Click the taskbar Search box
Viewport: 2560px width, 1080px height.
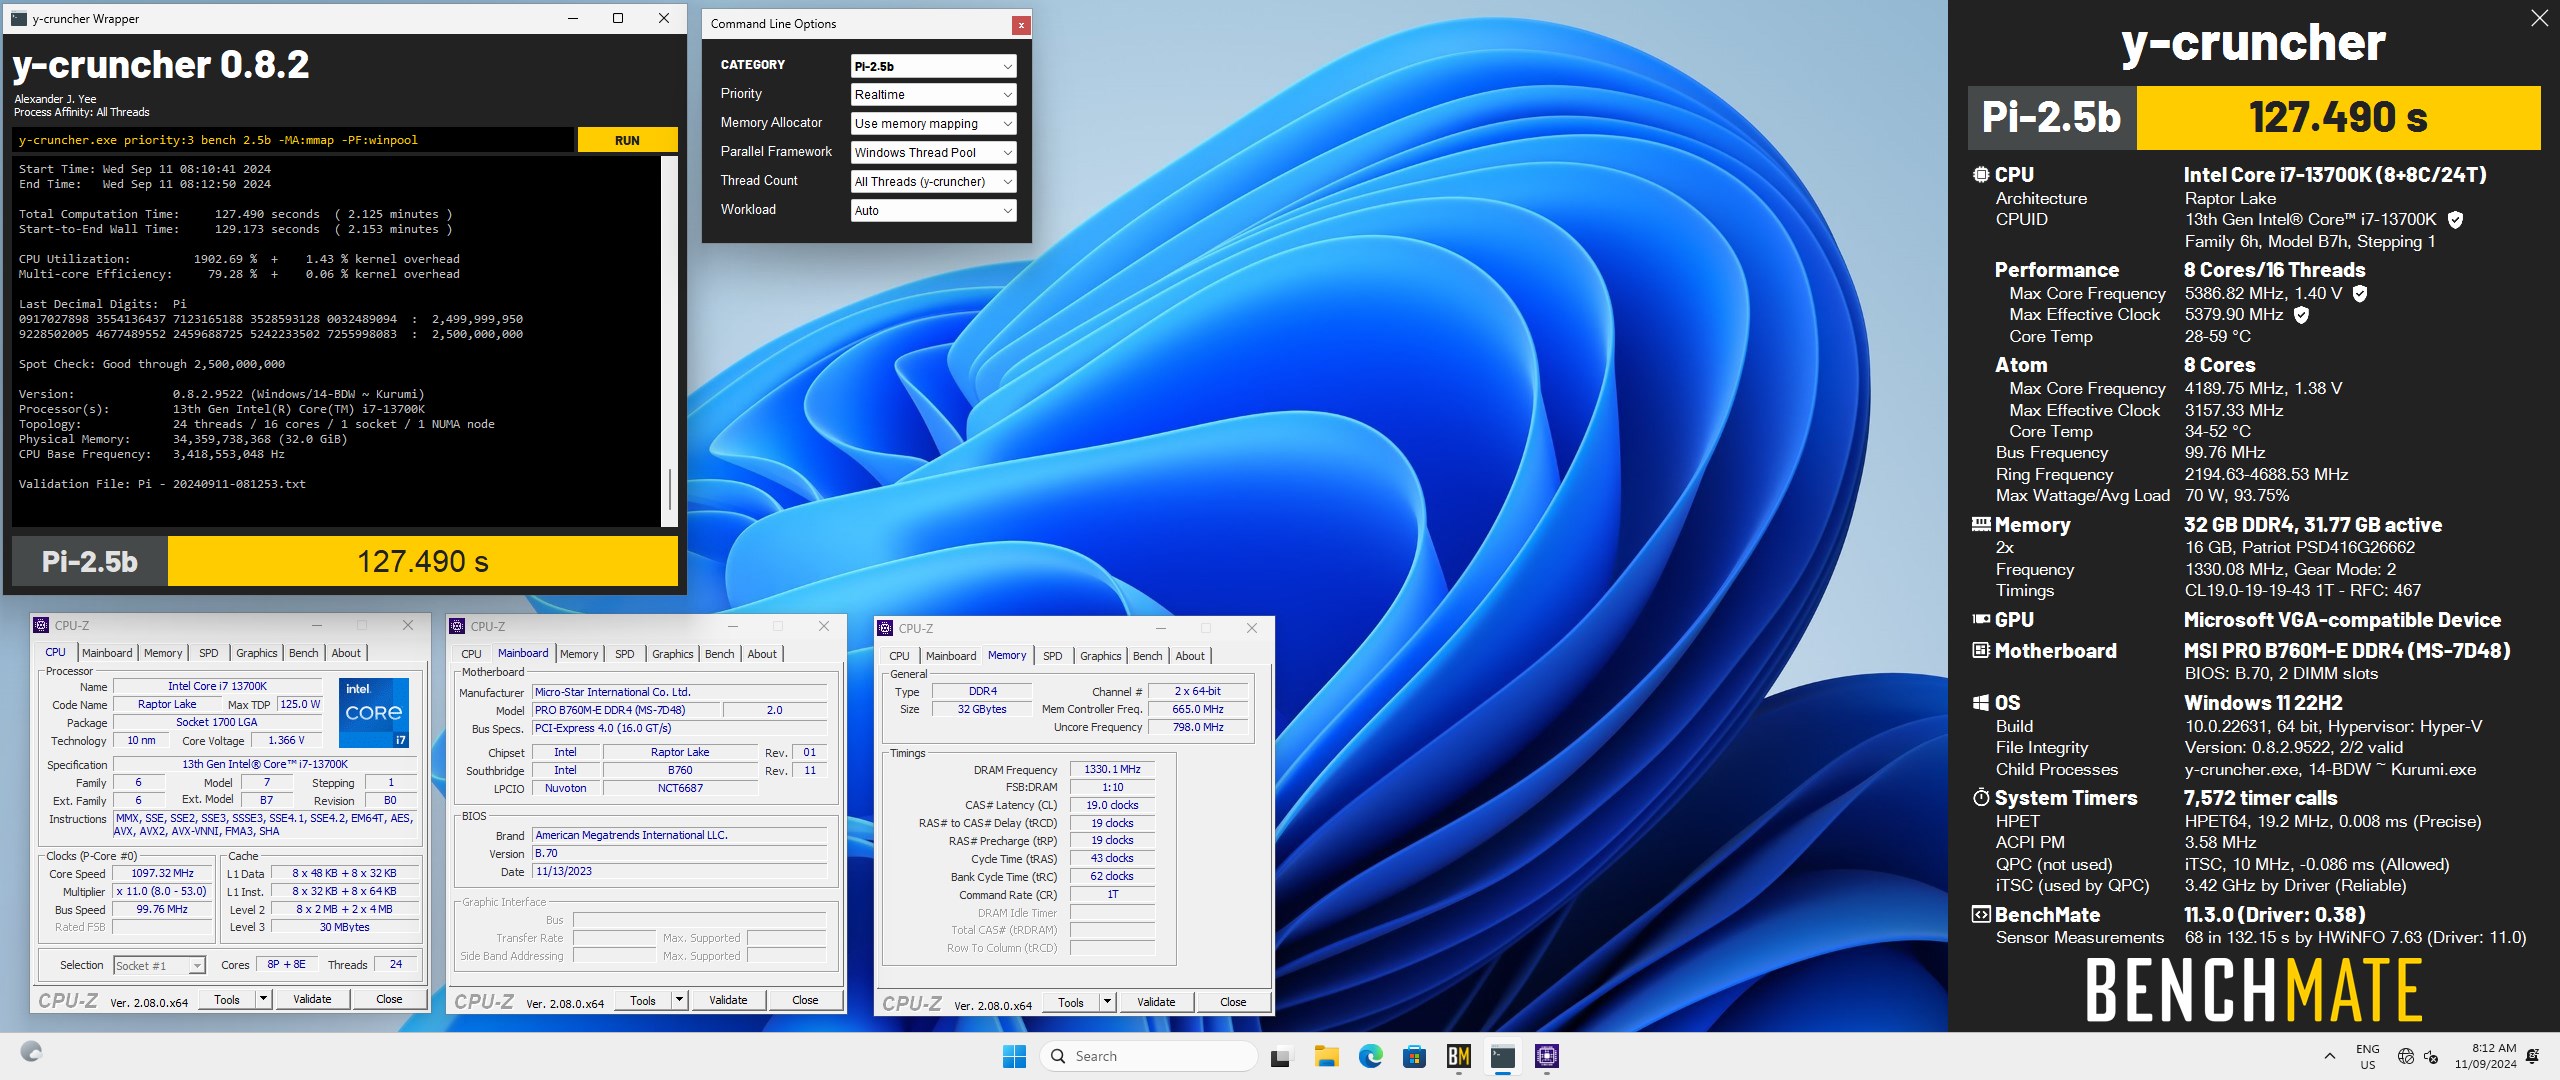(1148, 1056)
